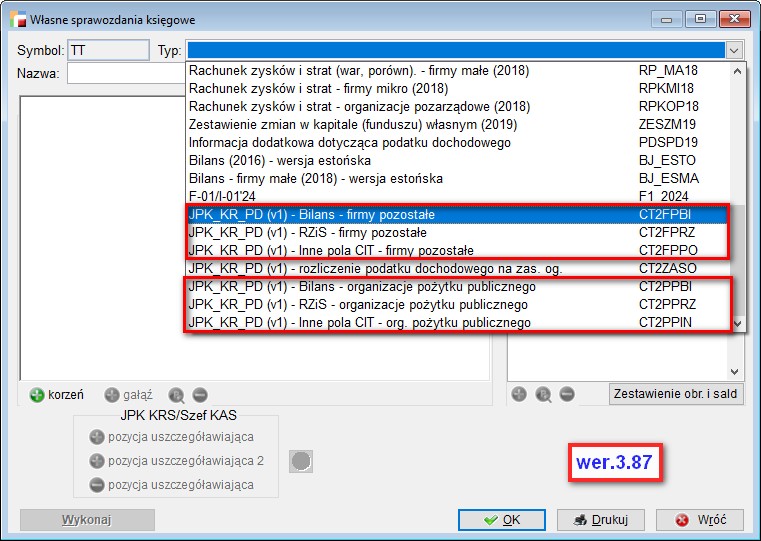Click the green plus korzeń icon
Screen dimensions: 761x541
click(37, 395)
